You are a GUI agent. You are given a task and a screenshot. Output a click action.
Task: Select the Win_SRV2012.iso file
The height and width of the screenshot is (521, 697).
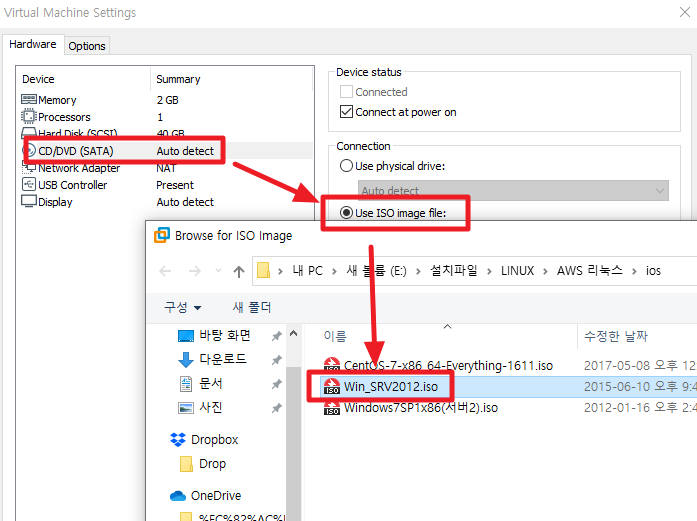tap(391, 387)
